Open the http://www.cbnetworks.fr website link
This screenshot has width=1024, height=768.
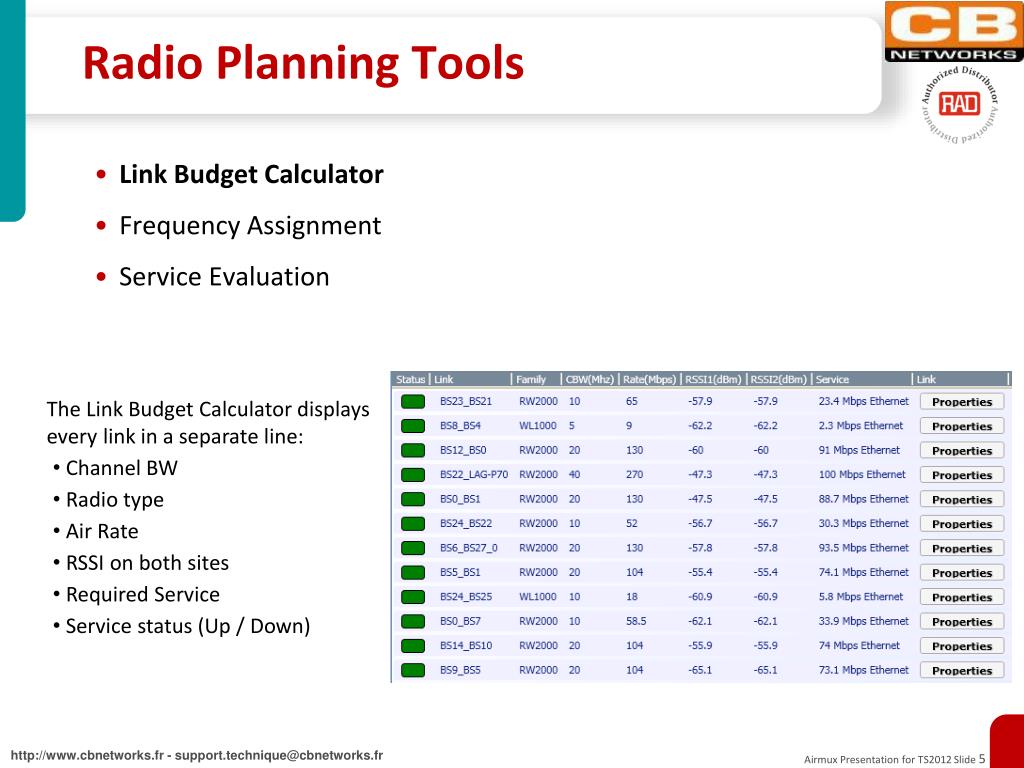88,756
